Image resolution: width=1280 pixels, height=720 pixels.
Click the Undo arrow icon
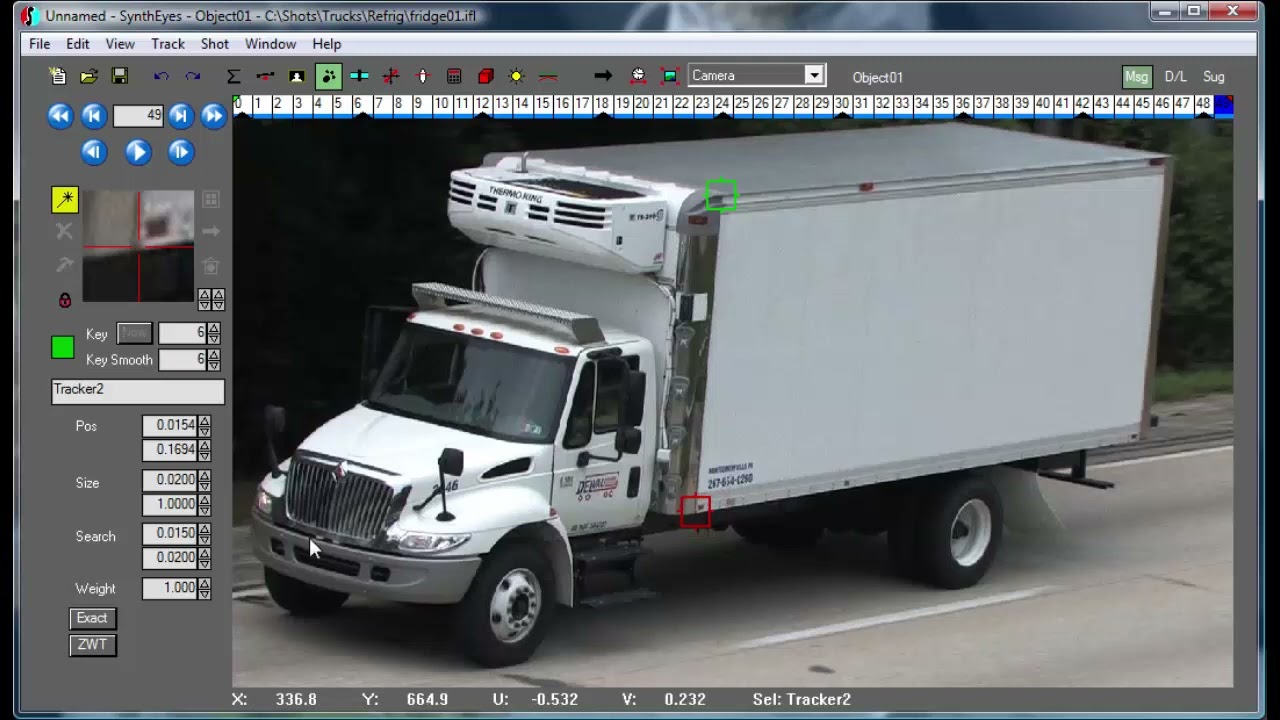(161, 76)
